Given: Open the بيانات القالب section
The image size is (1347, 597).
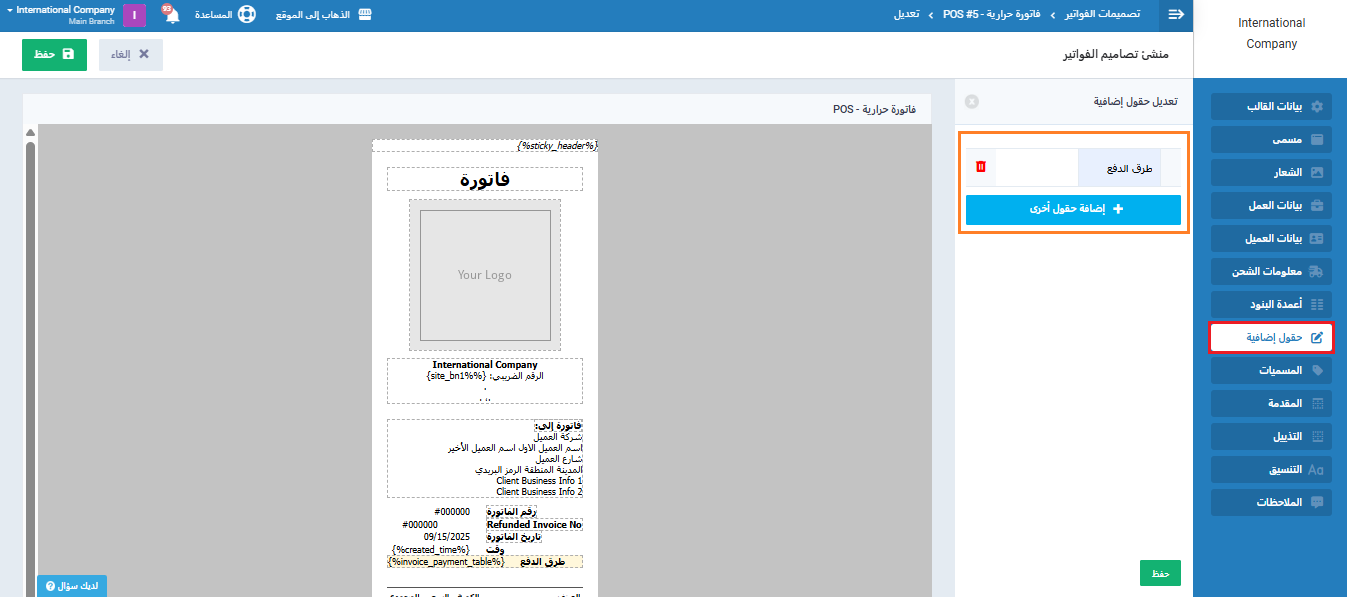Looking at the screenshot, I should pyautogui.click(x=1271, y=107).
